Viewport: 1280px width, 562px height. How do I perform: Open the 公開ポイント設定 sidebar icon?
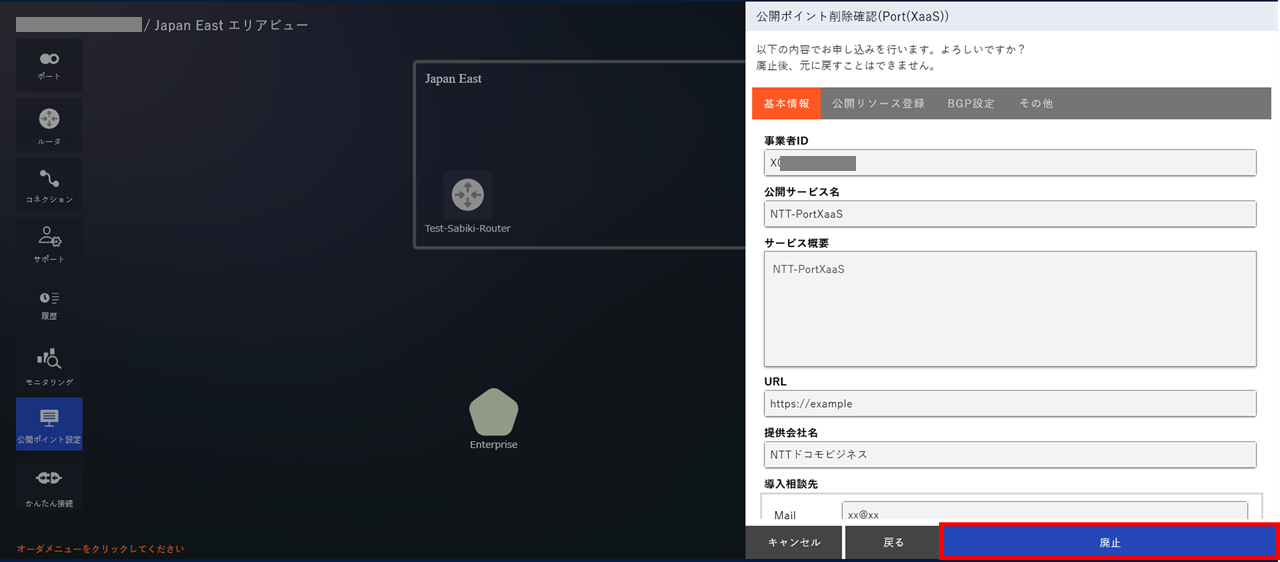click(x=49, y=424)
